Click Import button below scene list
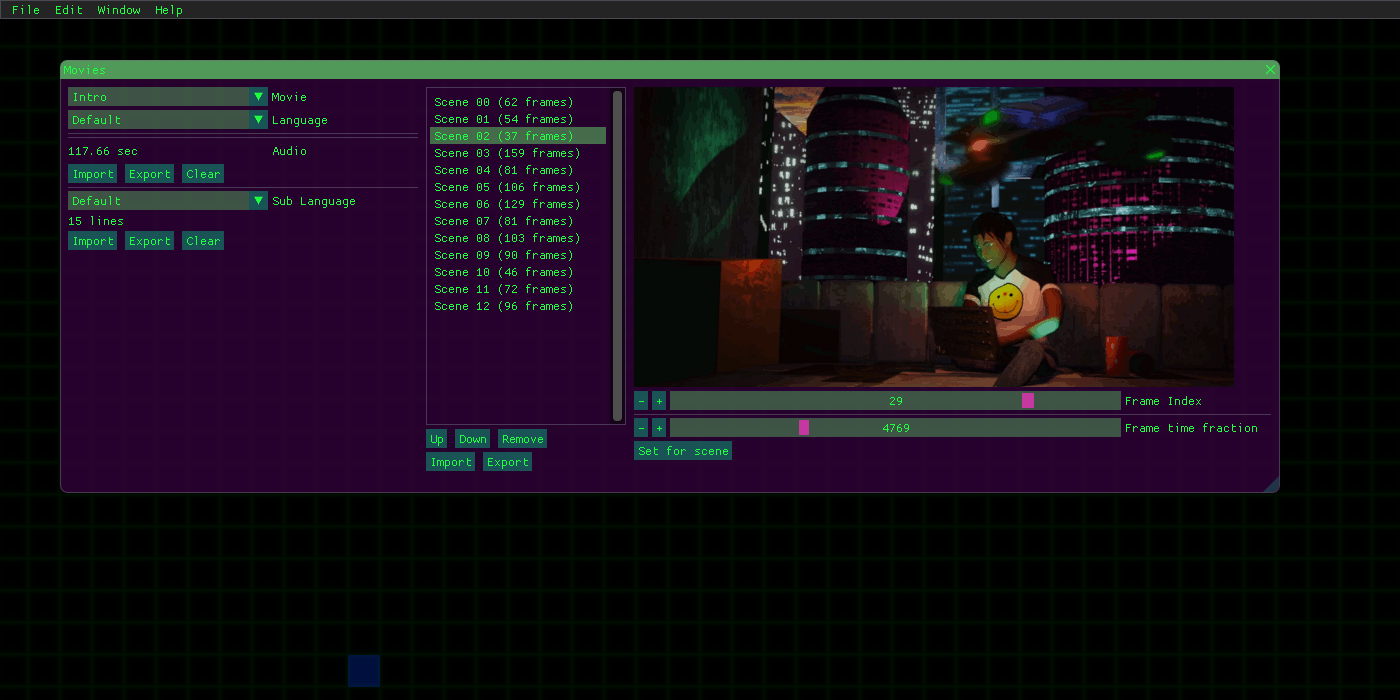The width and height of the screenshot is (1400, 700). (451, 462)
